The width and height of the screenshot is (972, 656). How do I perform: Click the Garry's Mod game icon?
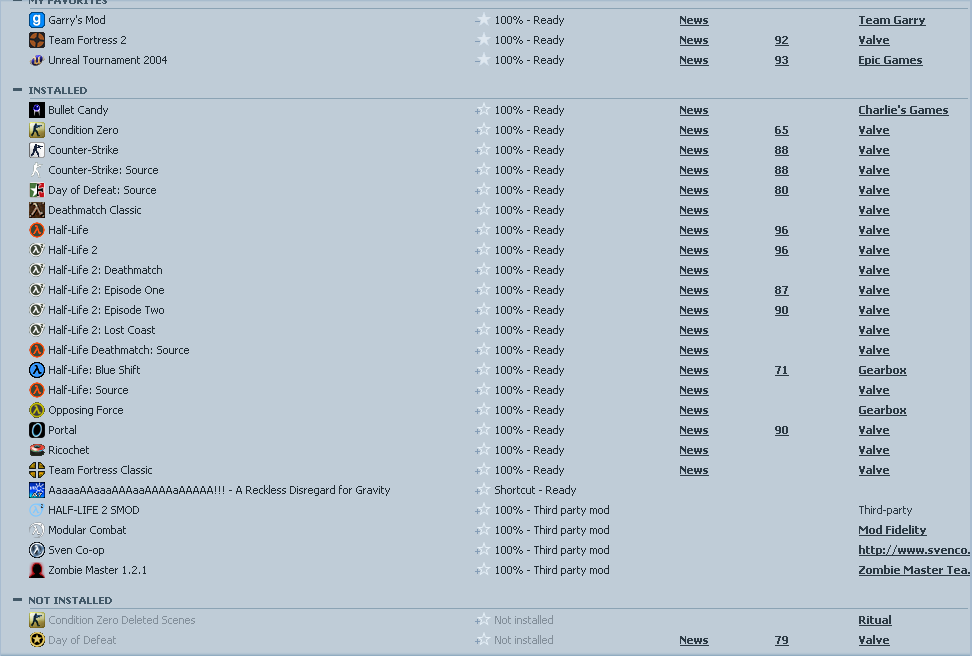tap(37, 20)
